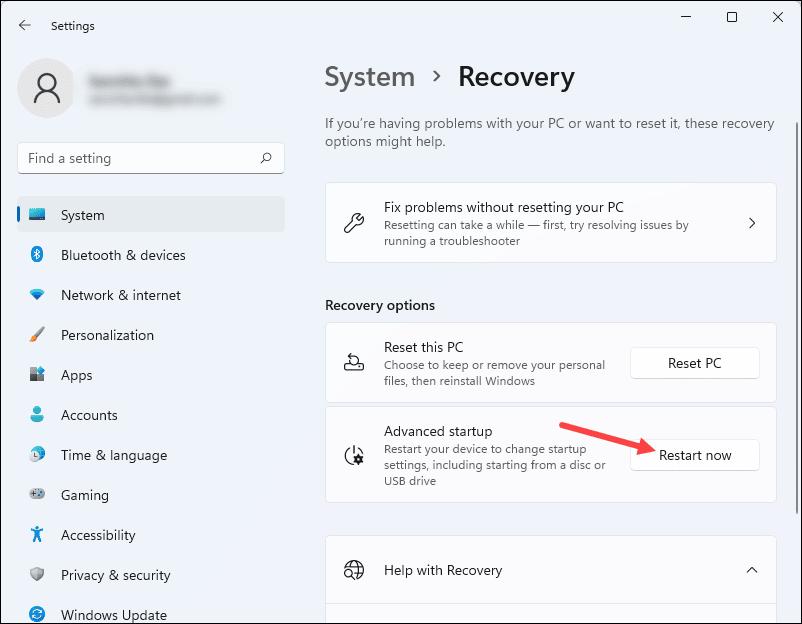Click the Network wifi icon in sidebar
This screenshot has height=624, width=802.
(37, 295)
